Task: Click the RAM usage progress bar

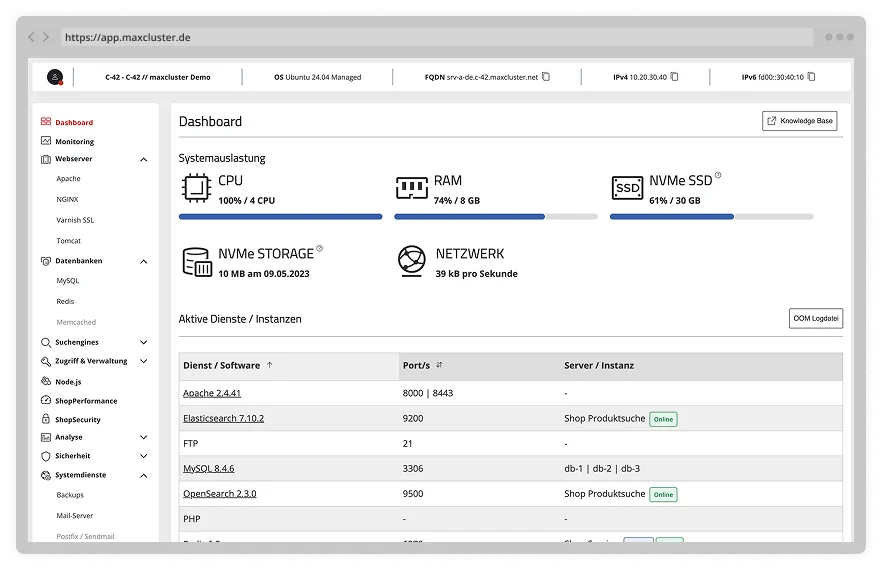Action: (496, 217)
